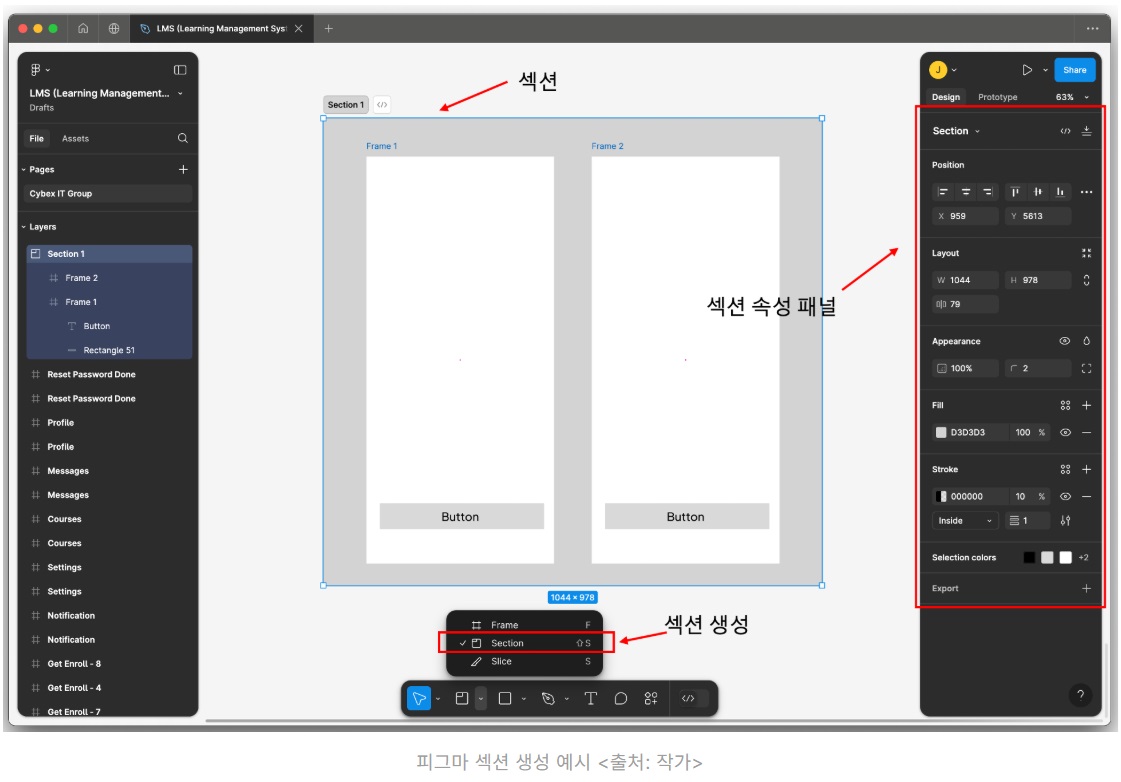Toggle individual corner radius option
Screen dimensions: 1121x782
pos(1086,368)
